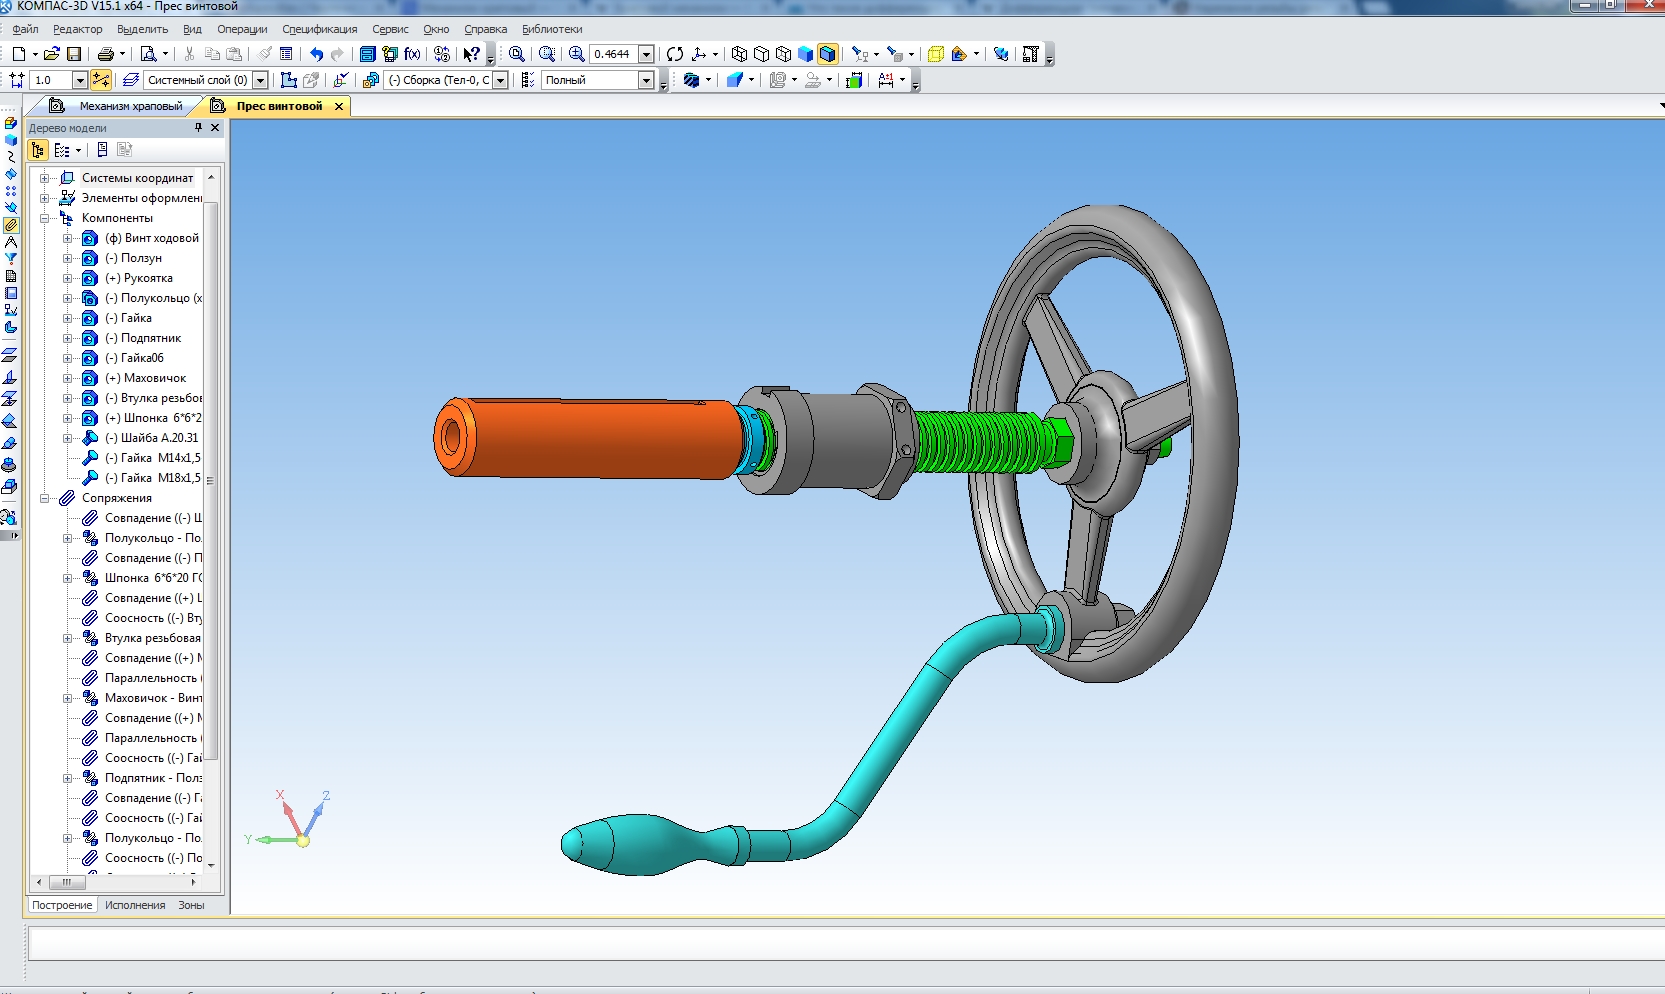The image size is (1665, 994).
Task: Toggle perspective projection yellow cube icon
Action: point(936,54)
